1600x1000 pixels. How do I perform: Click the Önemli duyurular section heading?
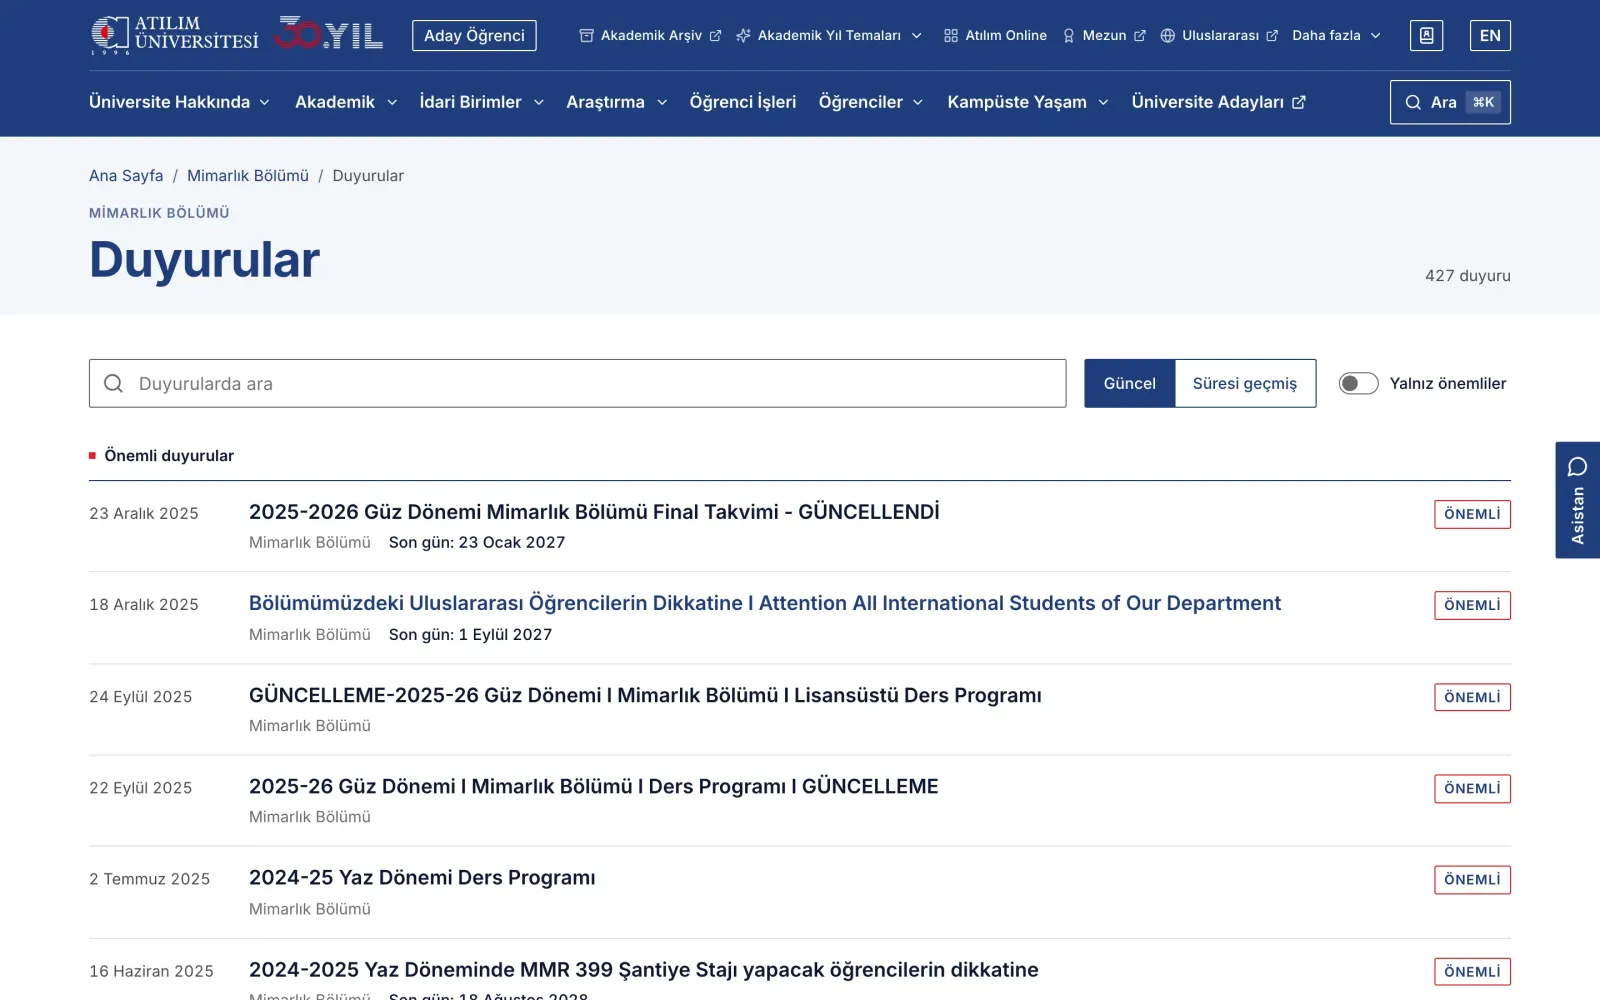pyautogui.click(x=169, y=456)
